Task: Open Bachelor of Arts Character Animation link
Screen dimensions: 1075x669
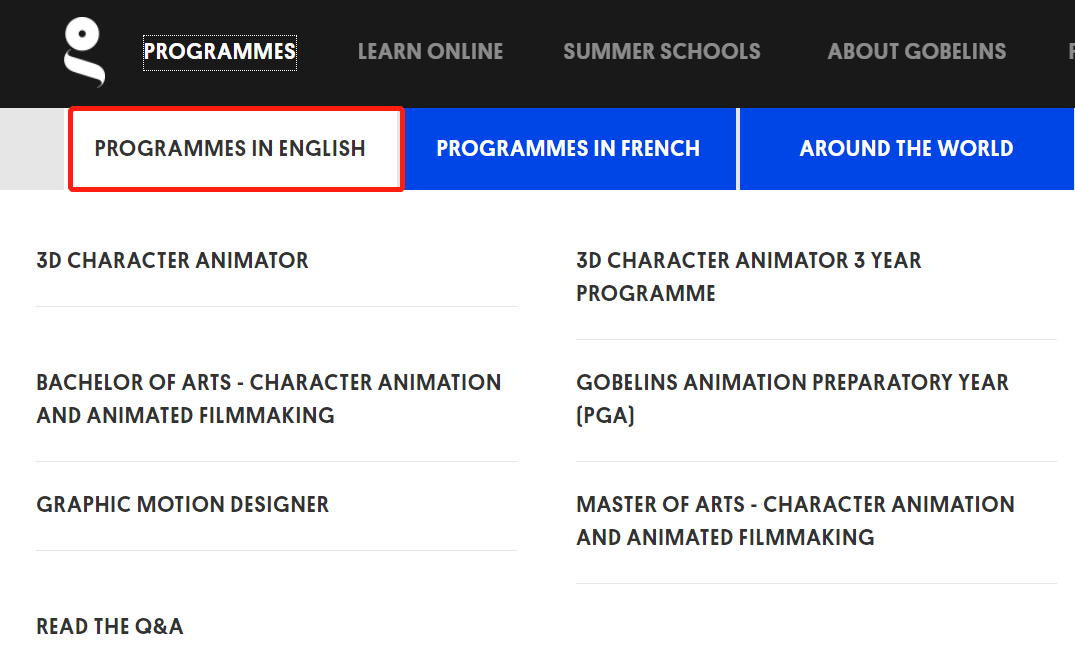Action: (x=269, y=399)
